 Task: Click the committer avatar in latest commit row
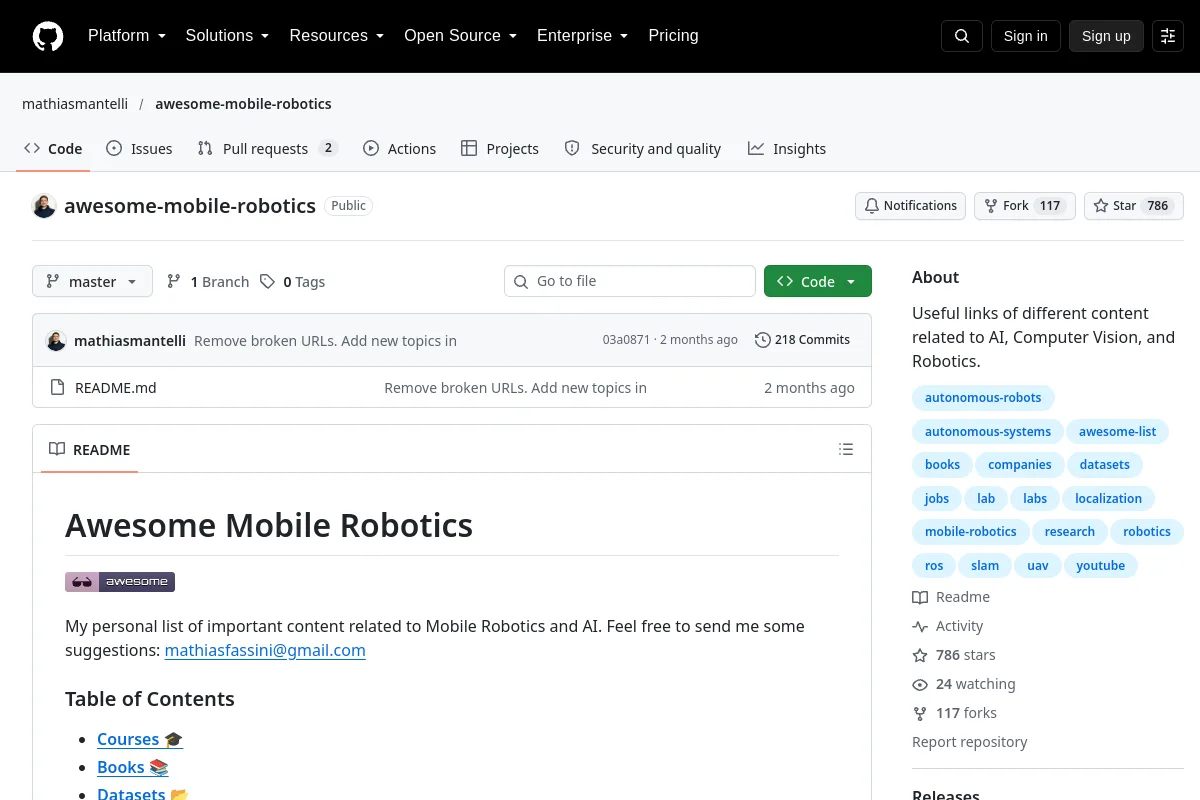[x=56, y=340]
